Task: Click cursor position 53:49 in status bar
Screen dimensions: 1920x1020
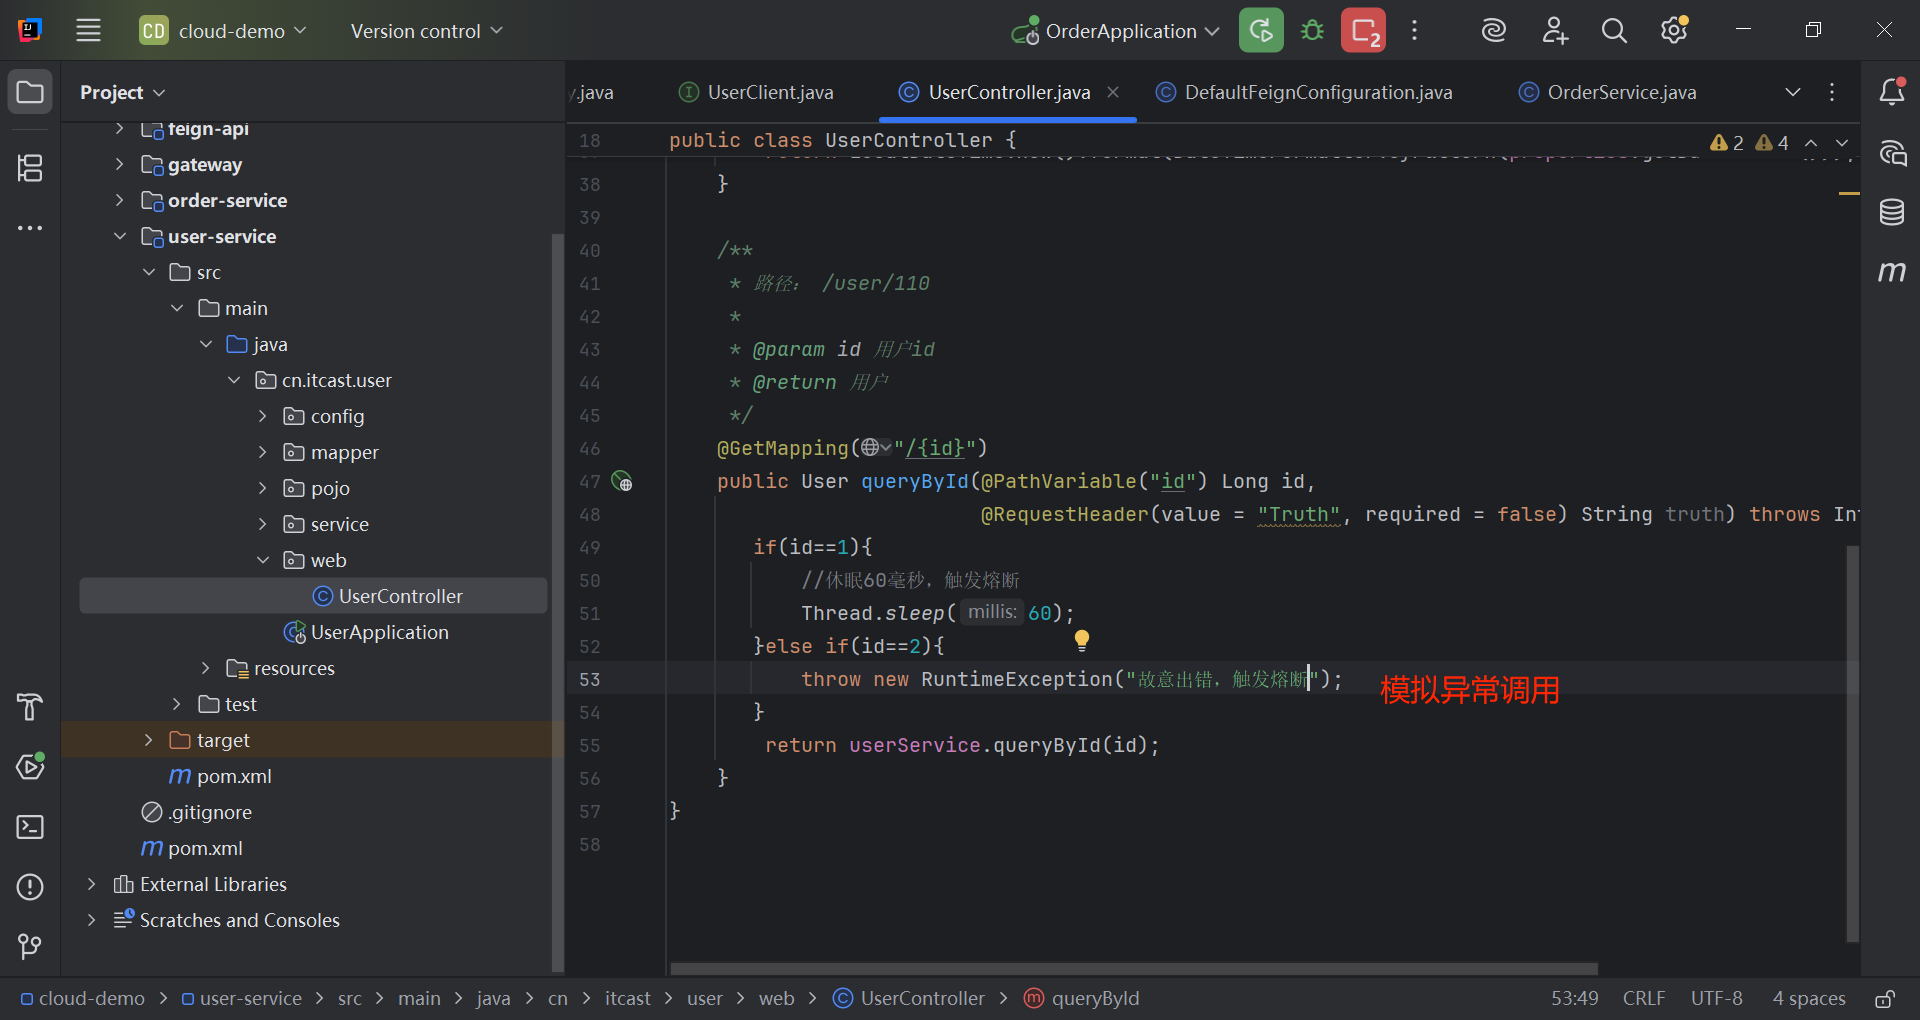Action: coord(1575,998)
